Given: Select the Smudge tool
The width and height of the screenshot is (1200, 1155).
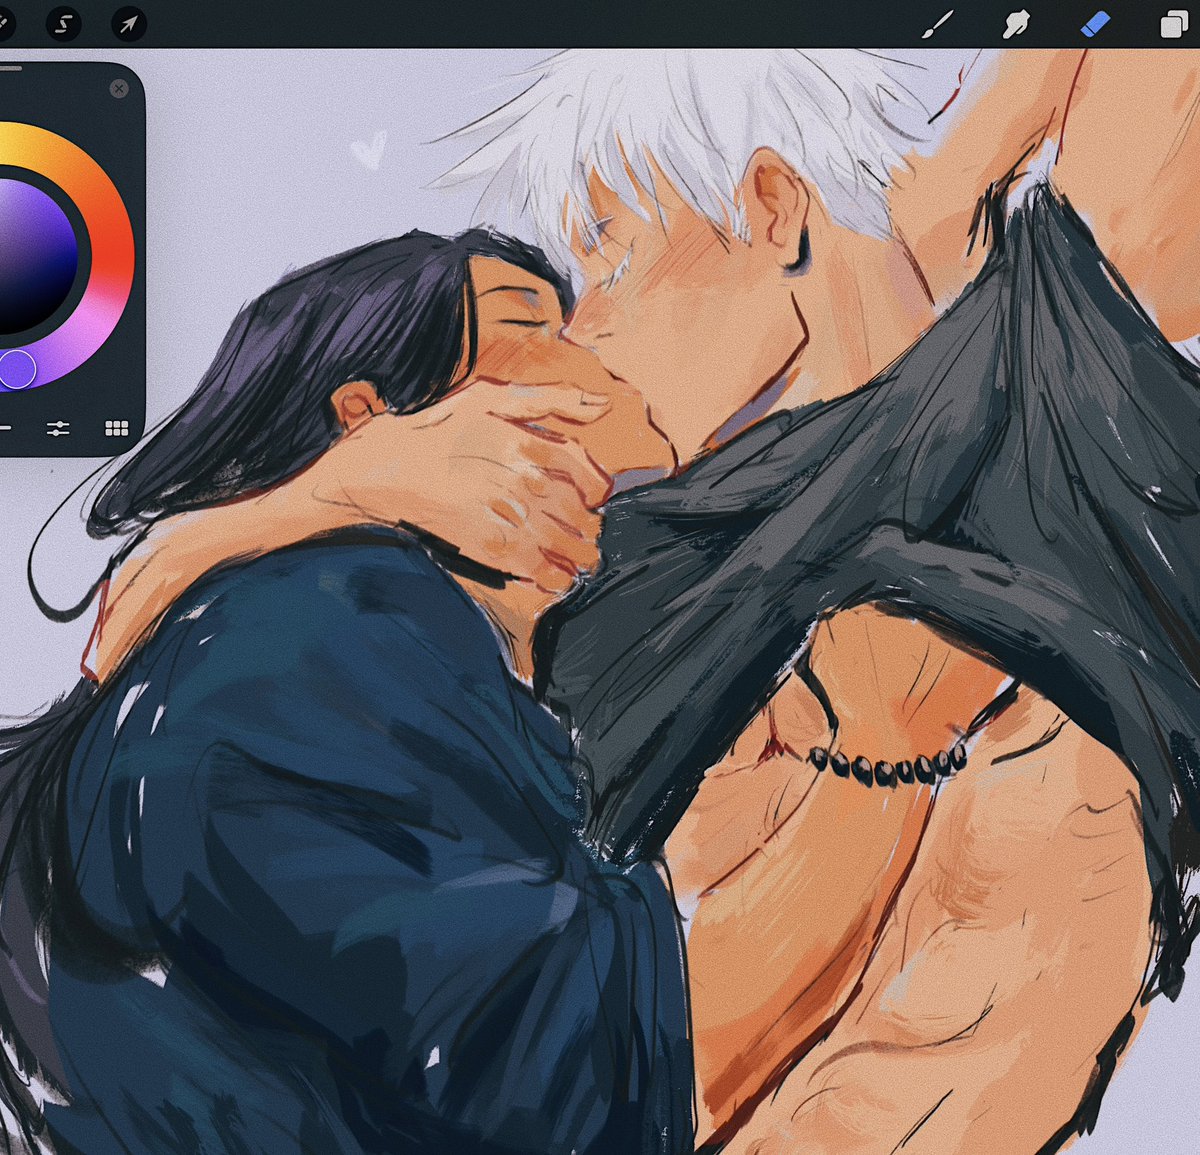Looking at the screenshot, I should pyautogui.click(x=1017, y=24).
